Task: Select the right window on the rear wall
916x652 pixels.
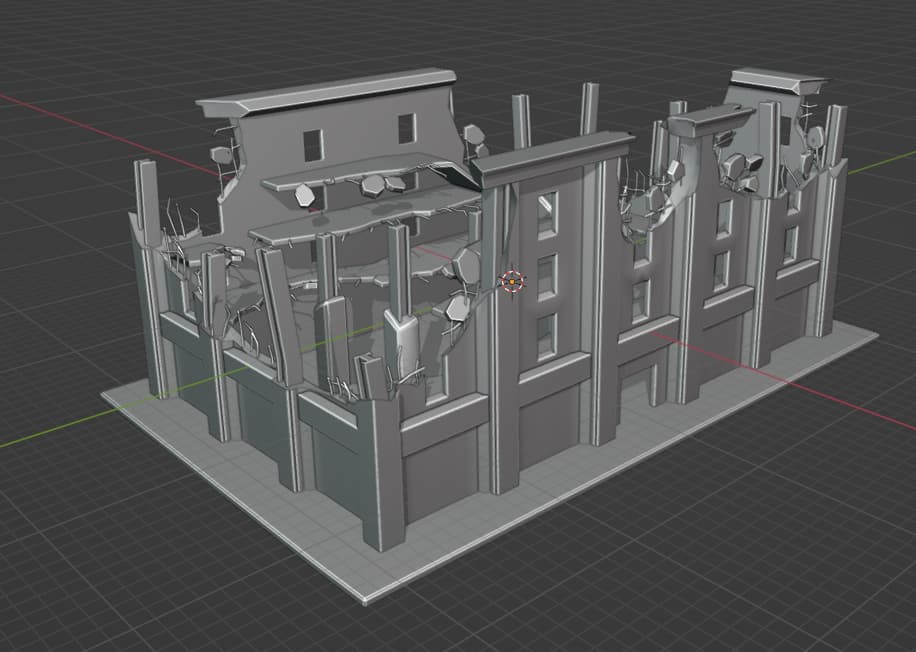Action: click(x=407, y=129)
